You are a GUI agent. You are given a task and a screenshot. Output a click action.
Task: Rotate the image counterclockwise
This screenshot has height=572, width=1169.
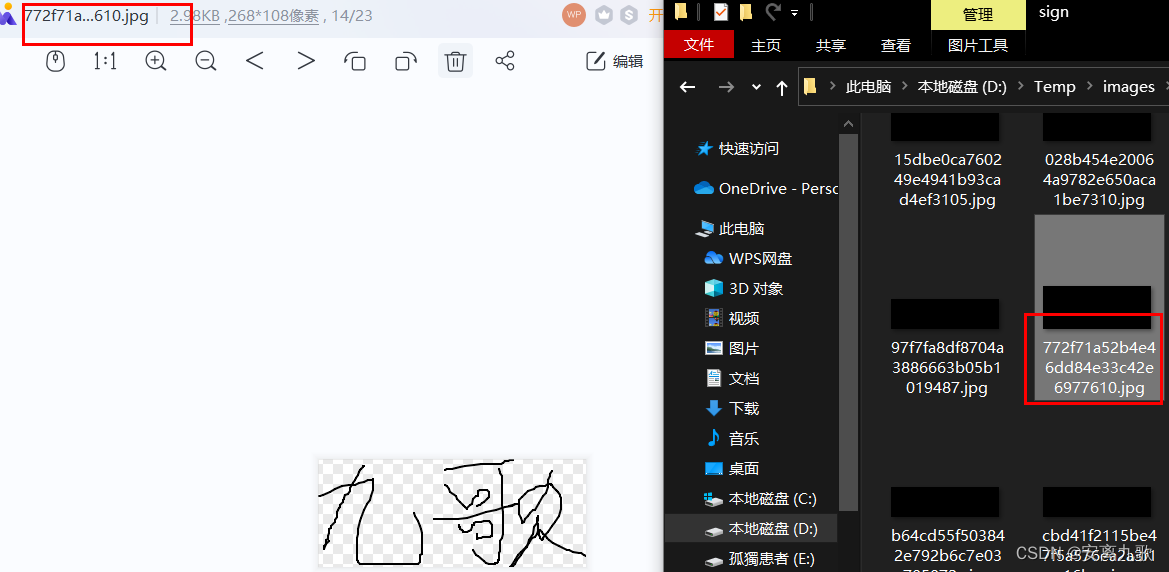click(x=355, y=61)
